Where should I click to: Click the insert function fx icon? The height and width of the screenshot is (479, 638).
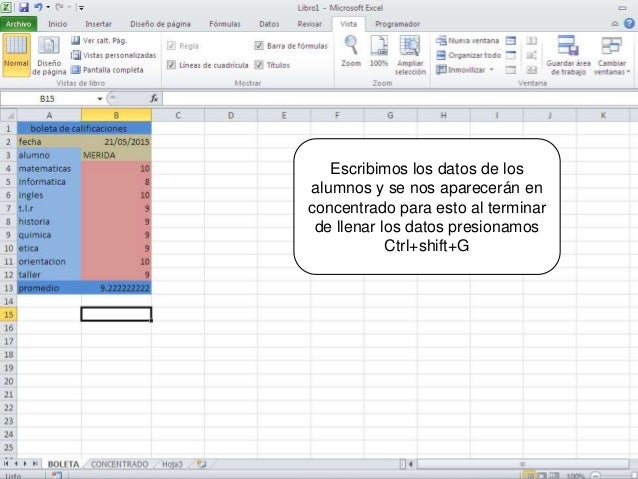click(x=154, y=98)
